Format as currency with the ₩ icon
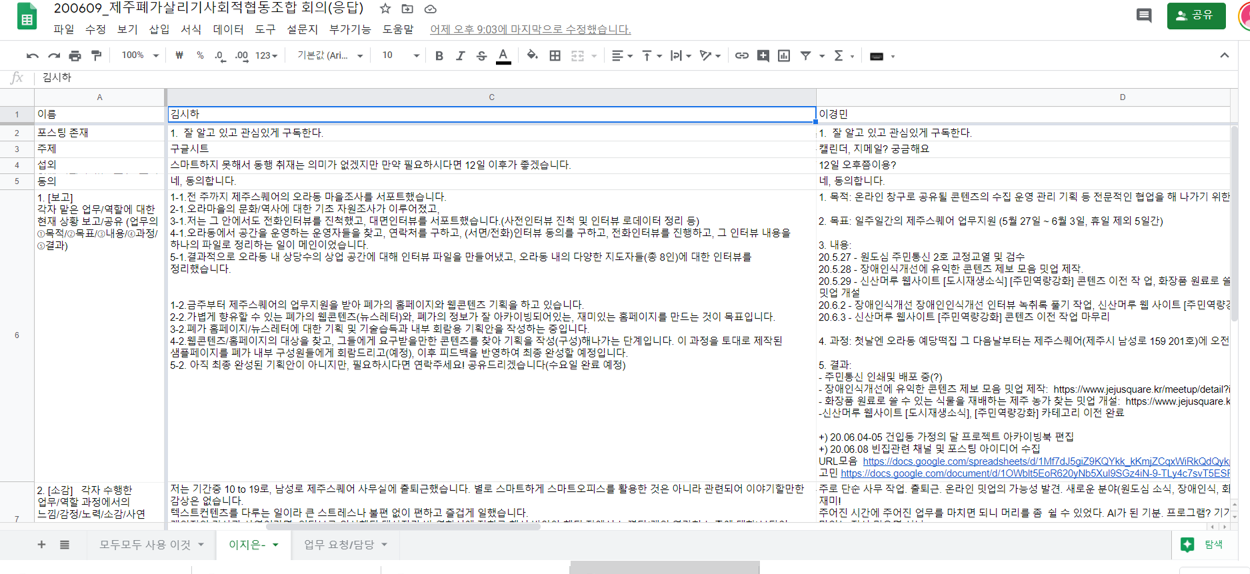The height and width of the screenshot is (574, 1250). coord(180,56)
